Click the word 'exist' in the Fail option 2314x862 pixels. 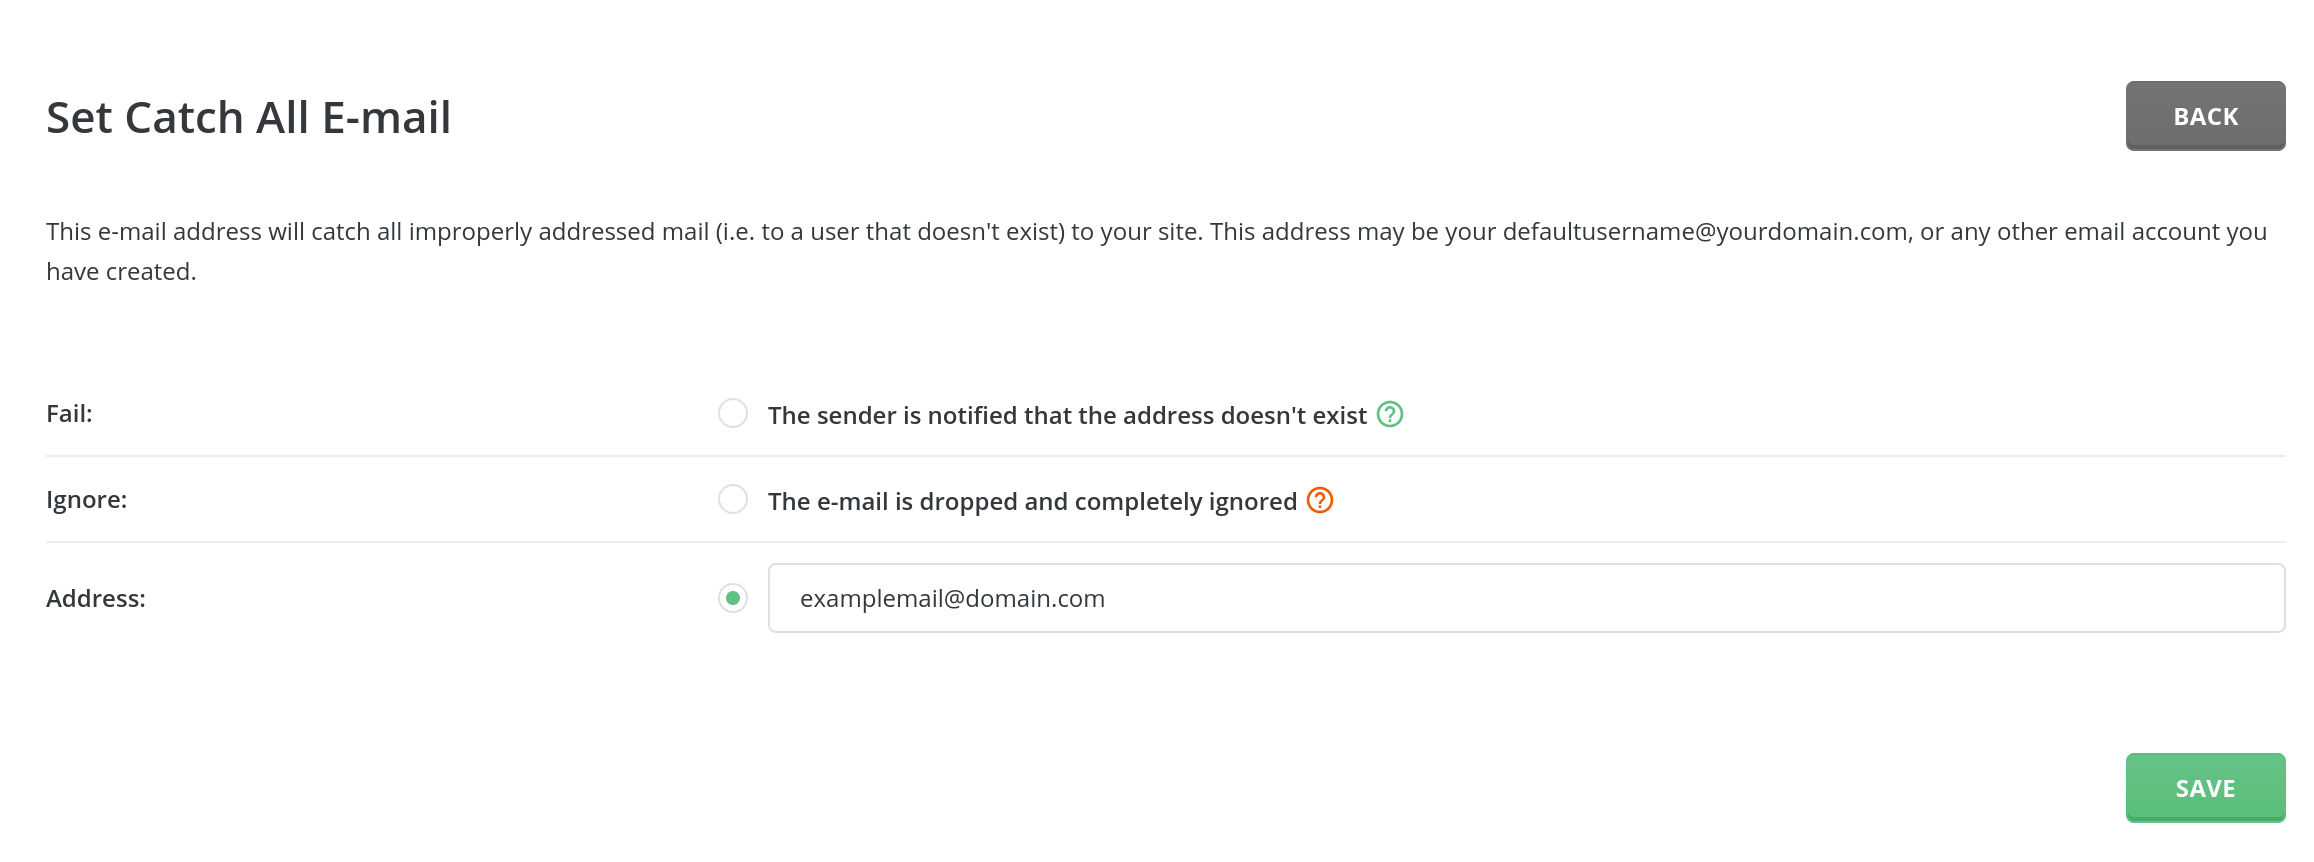coord(1339,415)
